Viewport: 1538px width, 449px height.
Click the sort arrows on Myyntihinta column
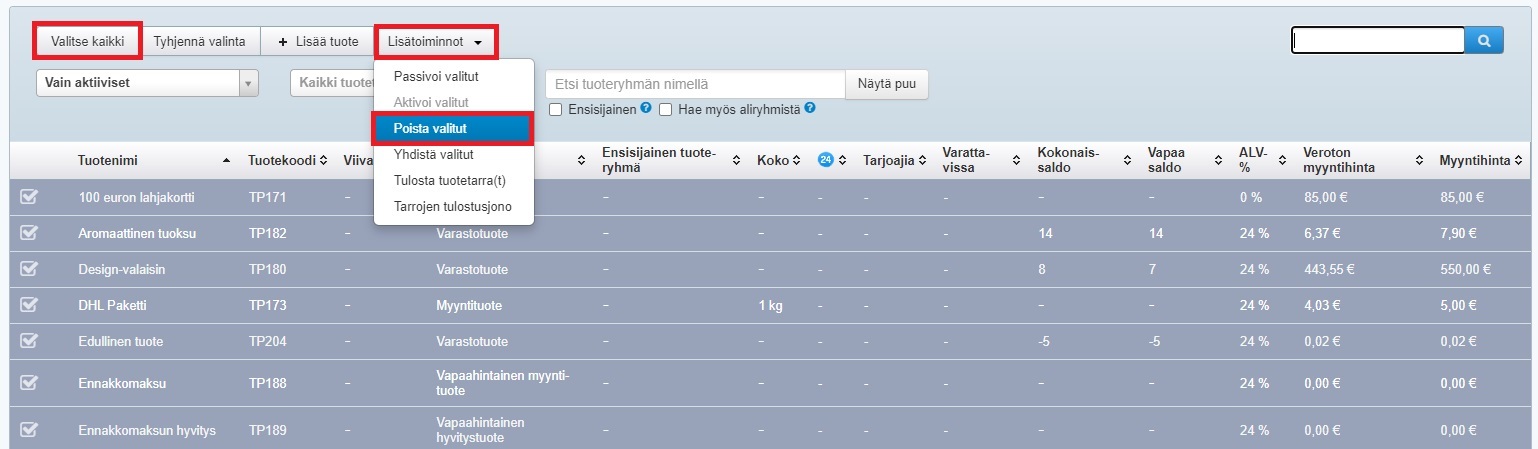(x=1519, y=160)
